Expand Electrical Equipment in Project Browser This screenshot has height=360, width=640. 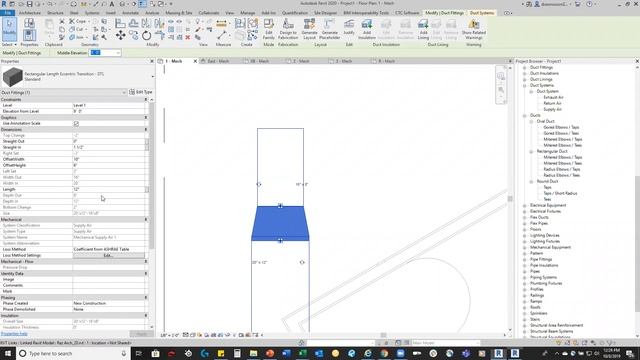(524, 205)
